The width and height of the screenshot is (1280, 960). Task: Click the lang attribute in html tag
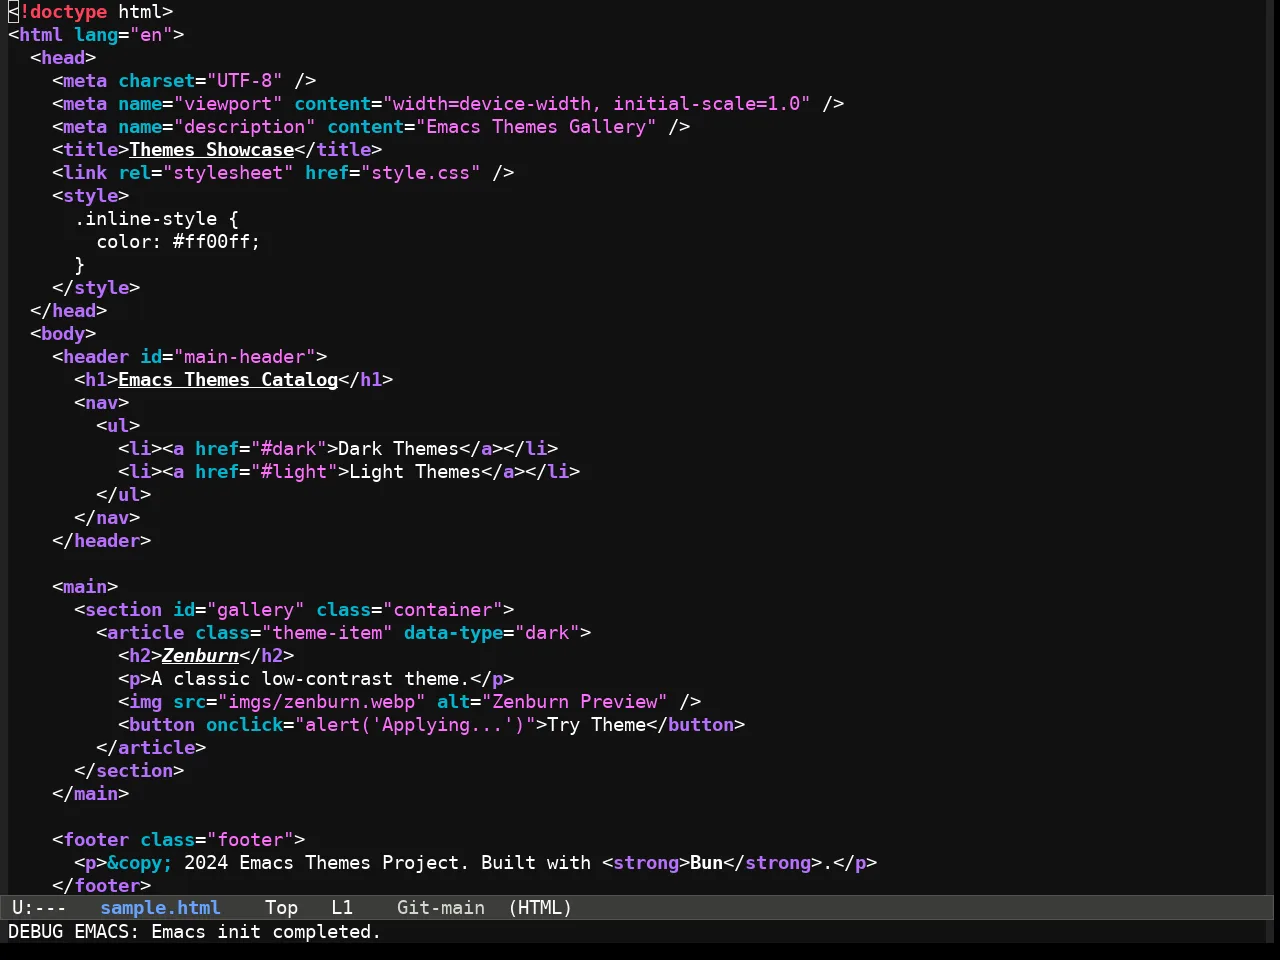tap(96, 35)
